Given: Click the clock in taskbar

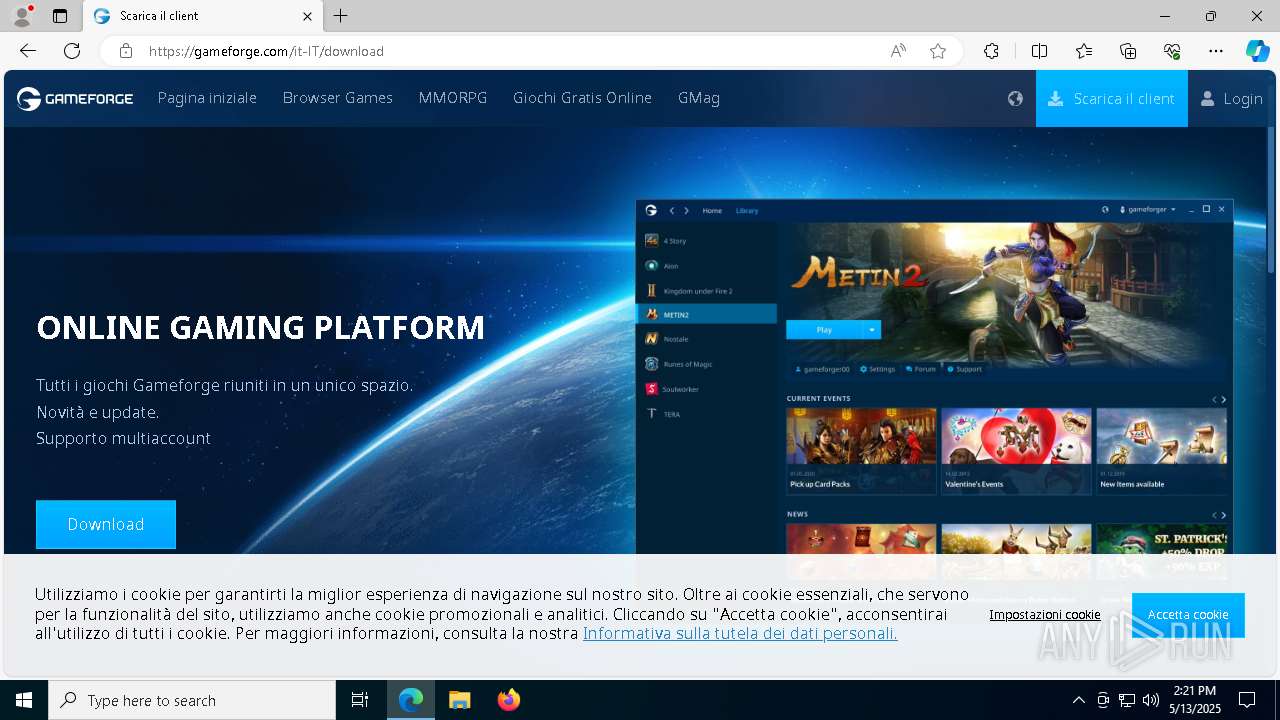Looking at the screenshot, I should coord(1197,700).
